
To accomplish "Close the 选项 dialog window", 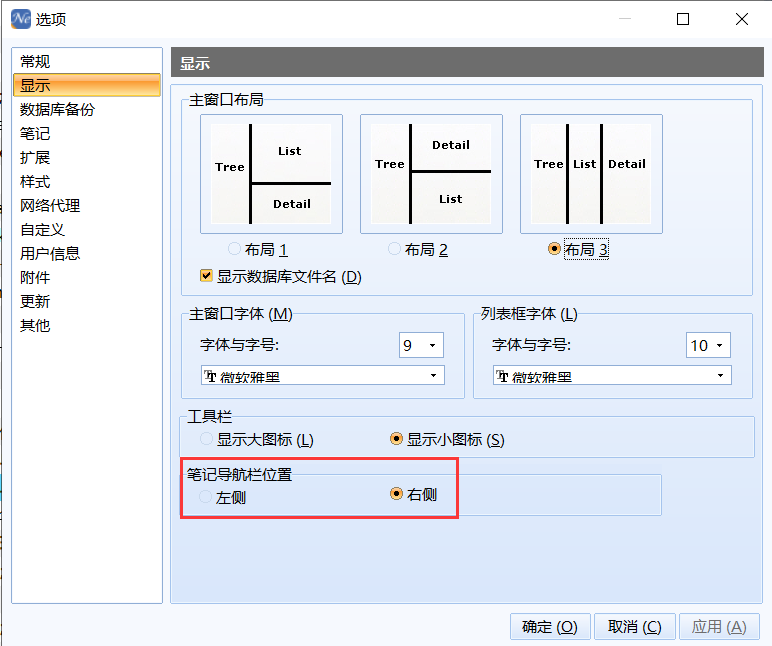I will tap(741, 19).
